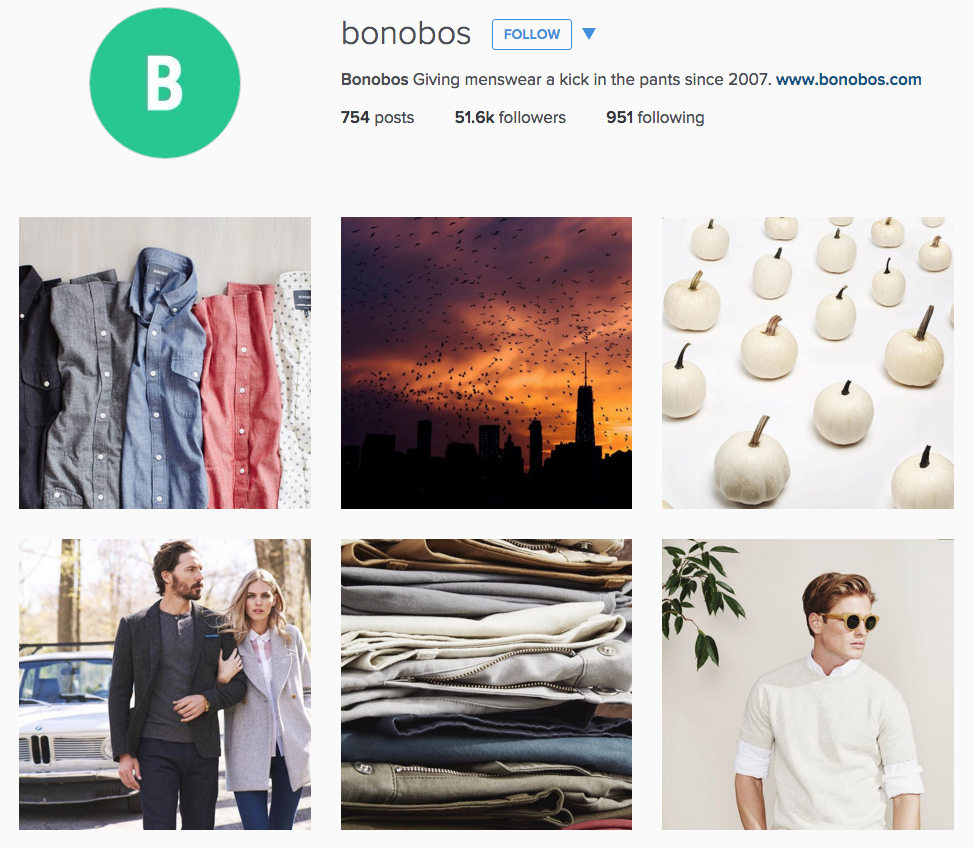Click the blue denim shirt in first photo
This screenshot has height=848, width=973.
click(x=164, y=378)
